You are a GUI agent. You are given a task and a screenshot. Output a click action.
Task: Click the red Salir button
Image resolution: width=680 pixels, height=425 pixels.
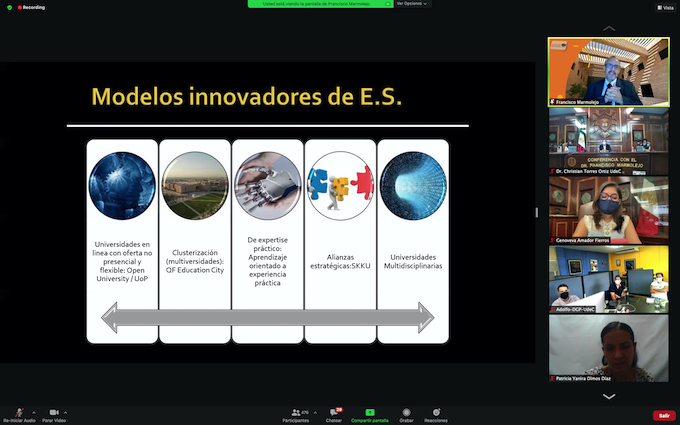664,415
